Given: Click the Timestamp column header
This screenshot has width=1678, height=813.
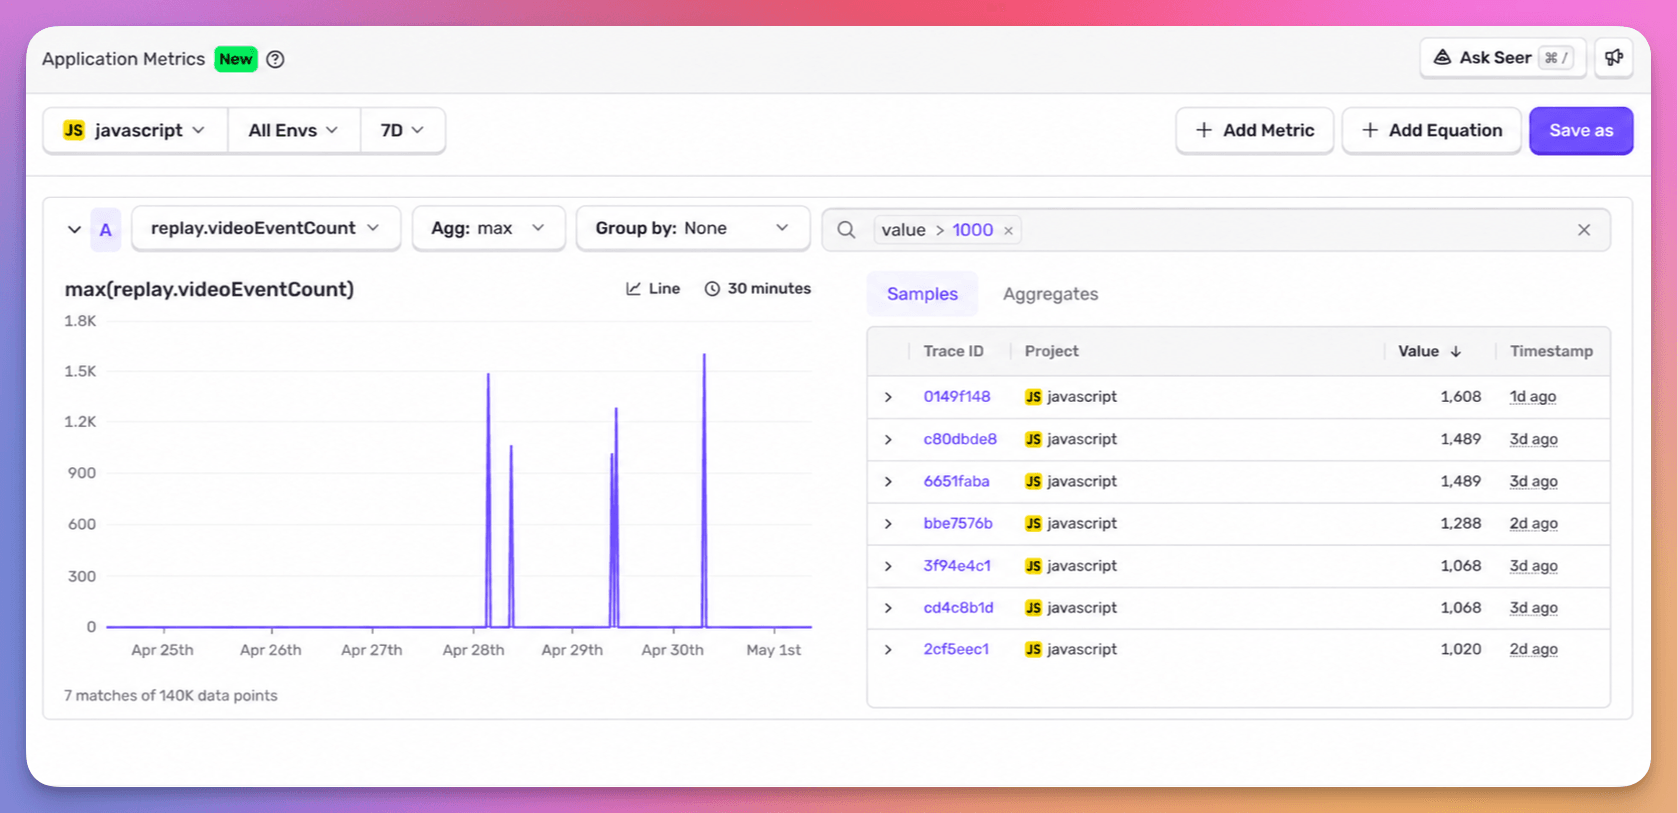Looking at the screenshot, I should coord(1551,351).
